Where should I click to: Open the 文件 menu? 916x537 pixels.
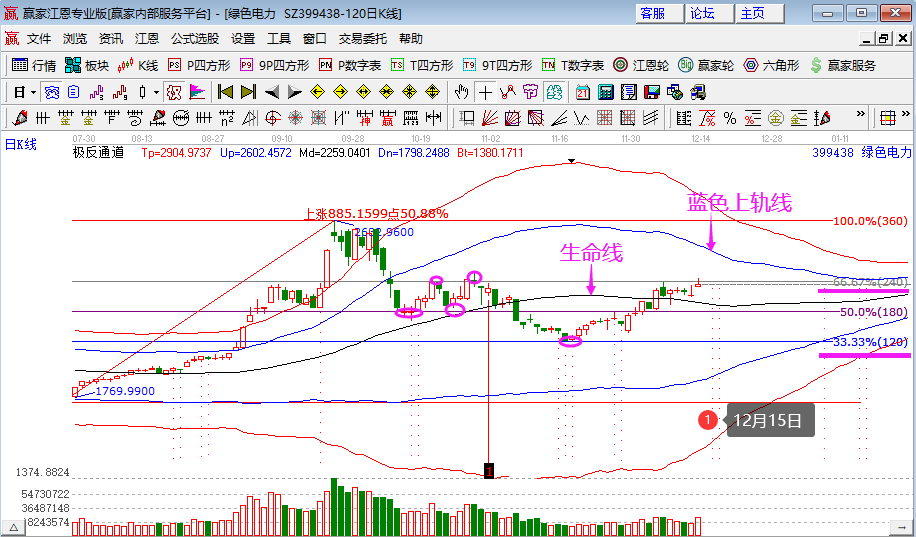(x=39, y=39)
